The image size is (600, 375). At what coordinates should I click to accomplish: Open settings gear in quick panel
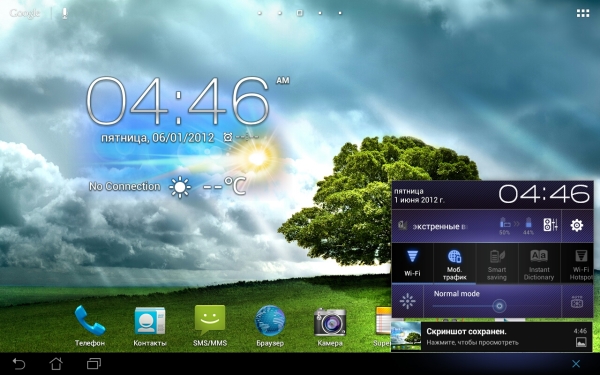[x=577, y=225]
